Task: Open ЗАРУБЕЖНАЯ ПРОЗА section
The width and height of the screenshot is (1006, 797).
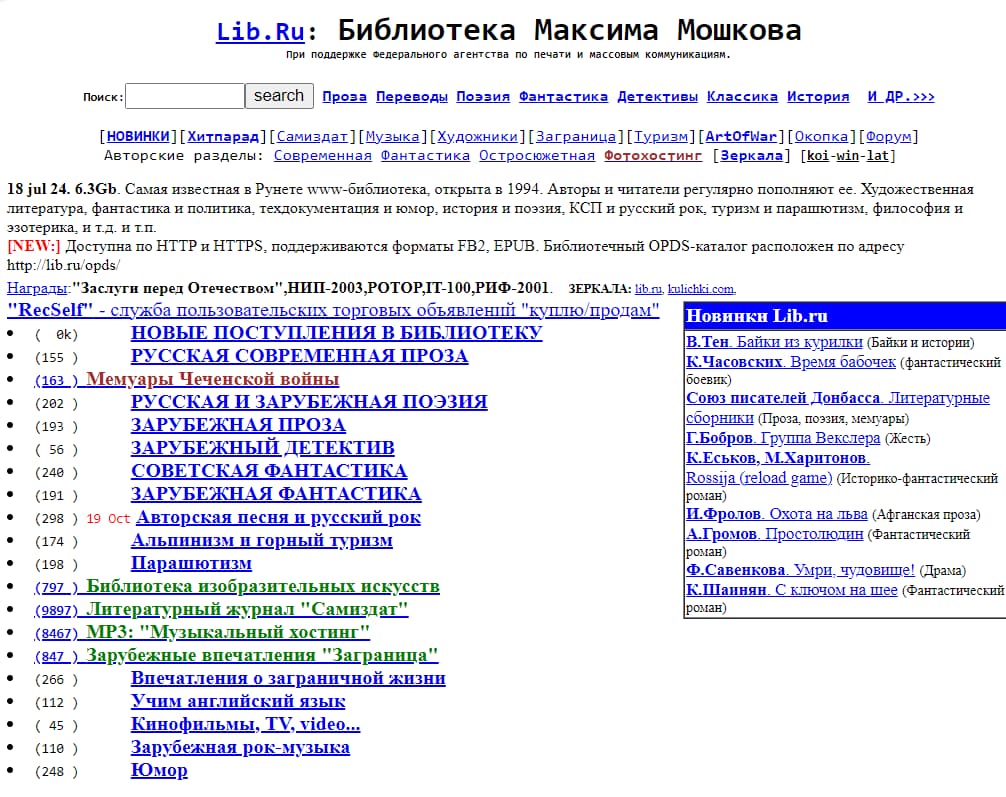Action: [238, 425]
